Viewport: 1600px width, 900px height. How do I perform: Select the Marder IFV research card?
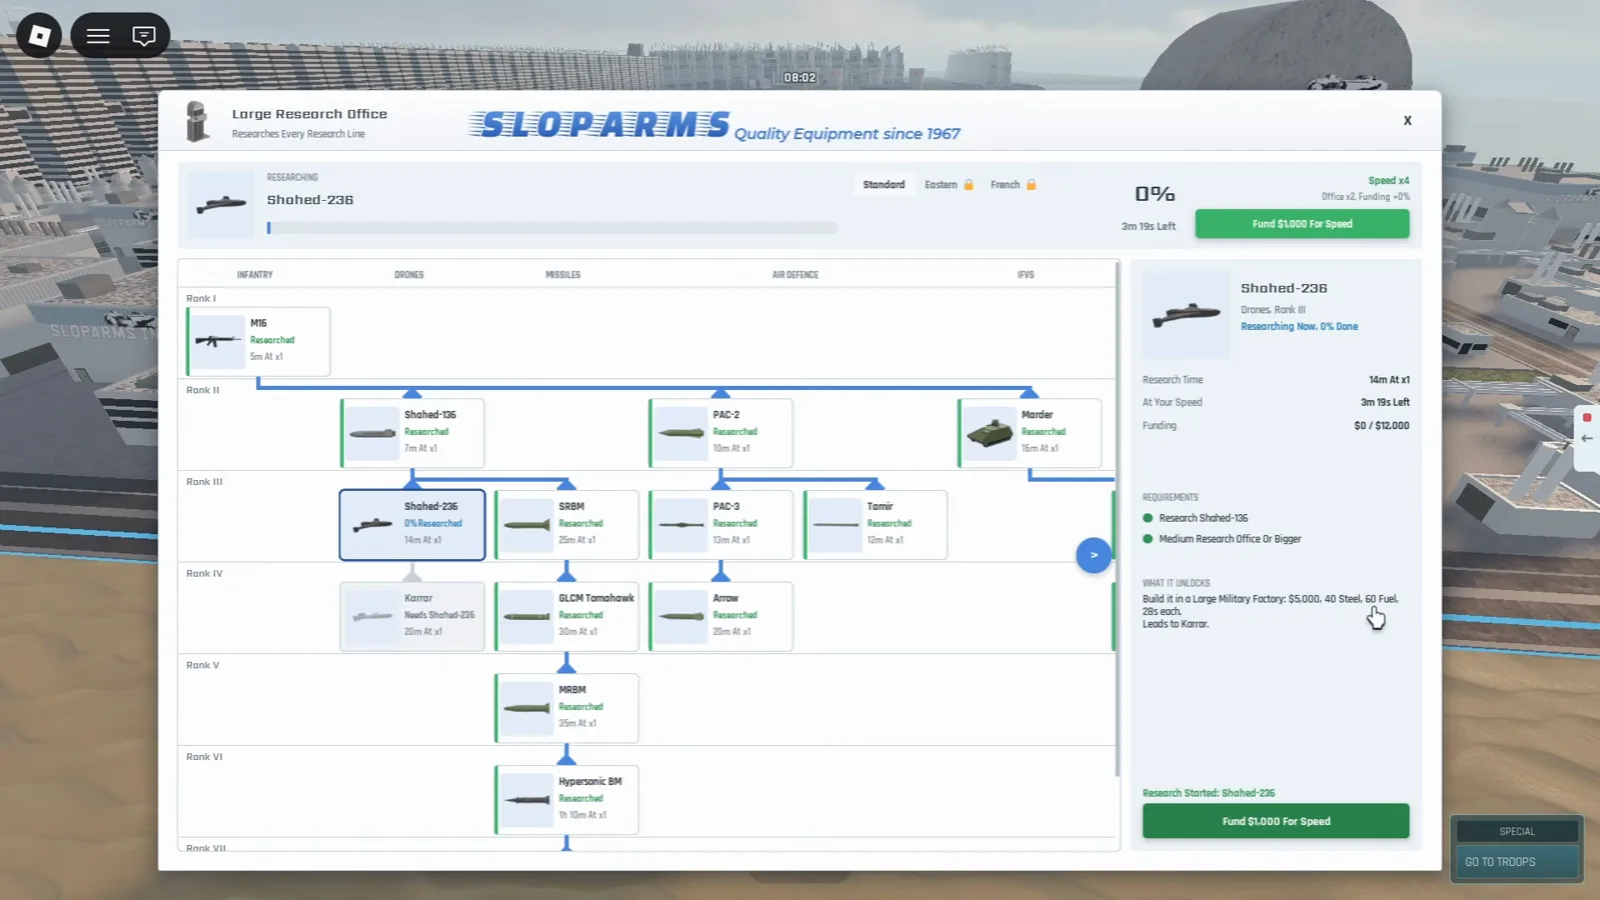click(x=1030, y=433)
